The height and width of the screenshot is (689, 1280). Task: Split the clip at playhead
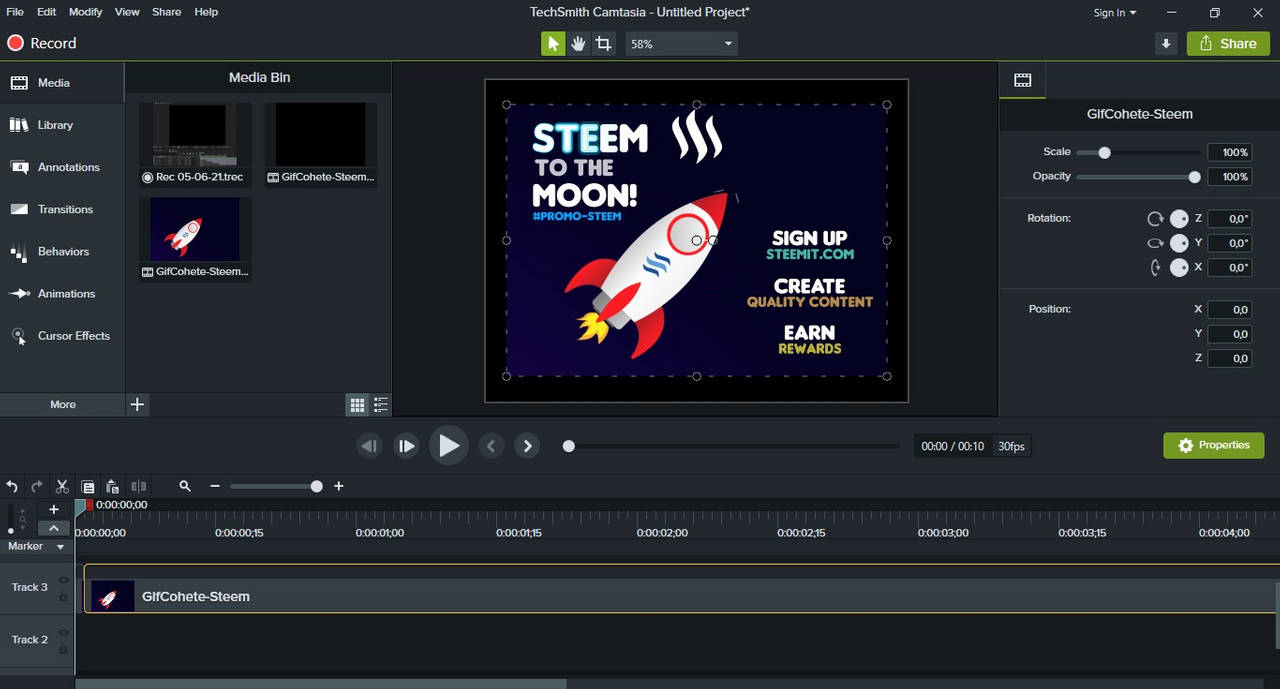point(139,486)
